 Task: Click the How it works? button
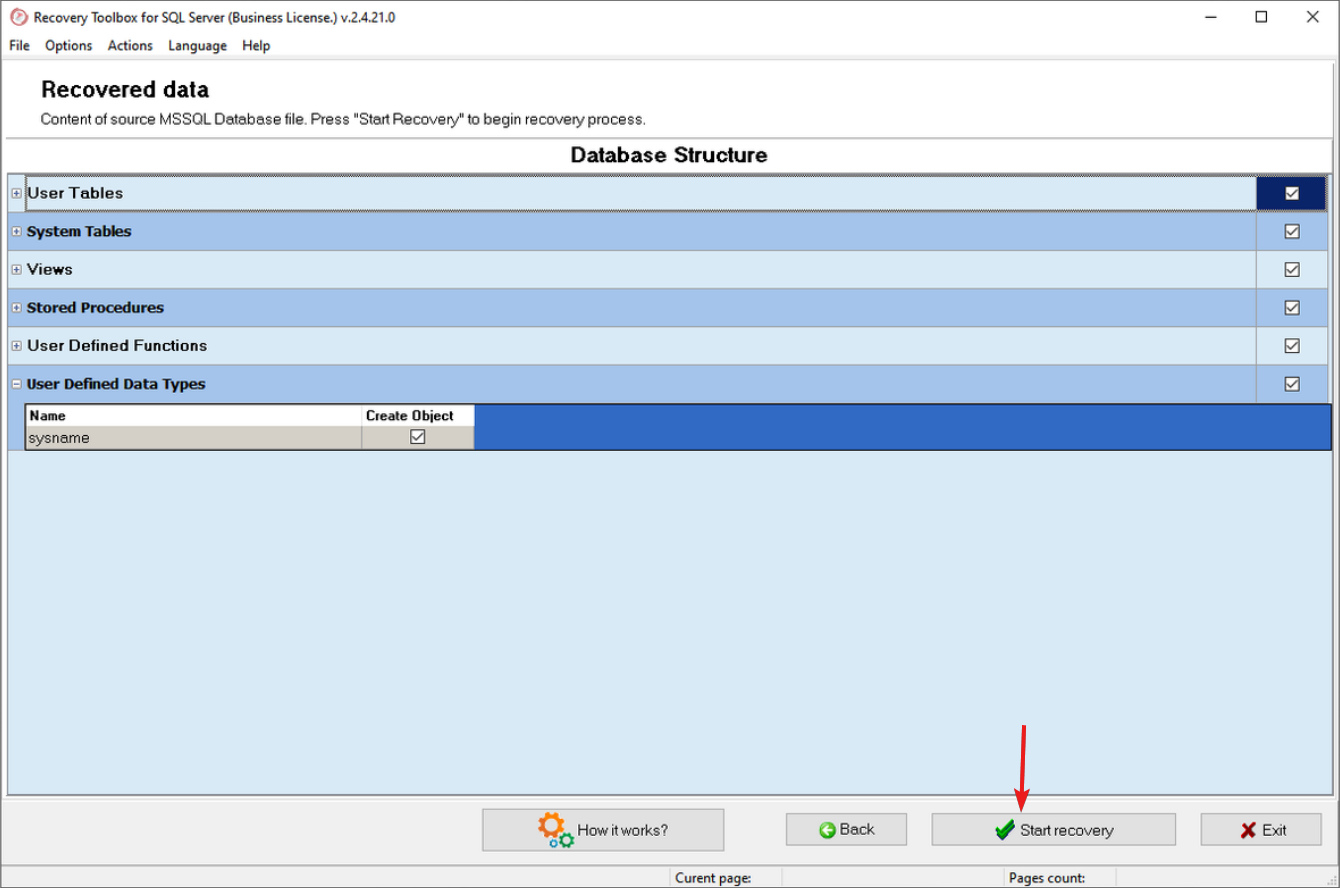[603, 830]
